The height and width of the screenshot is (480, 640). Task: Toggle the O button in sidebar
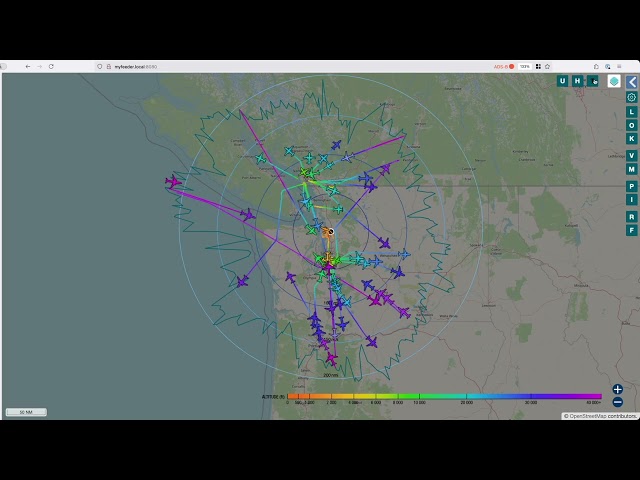(632, 125)
